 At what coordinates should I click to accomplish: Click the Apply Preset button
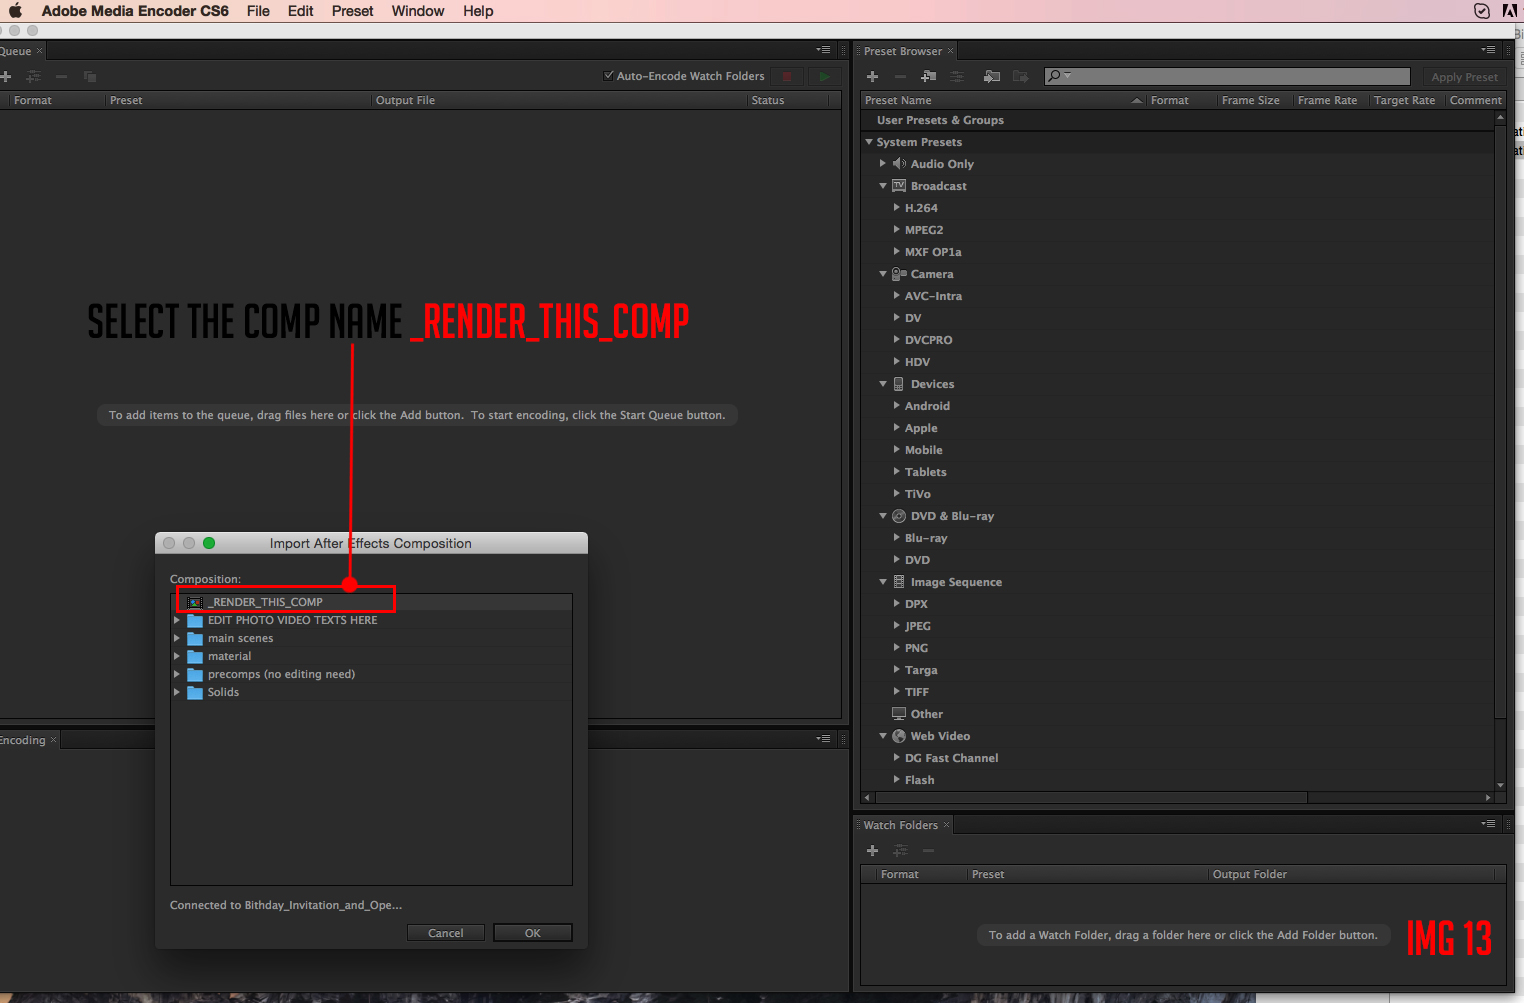(1464, 77)
